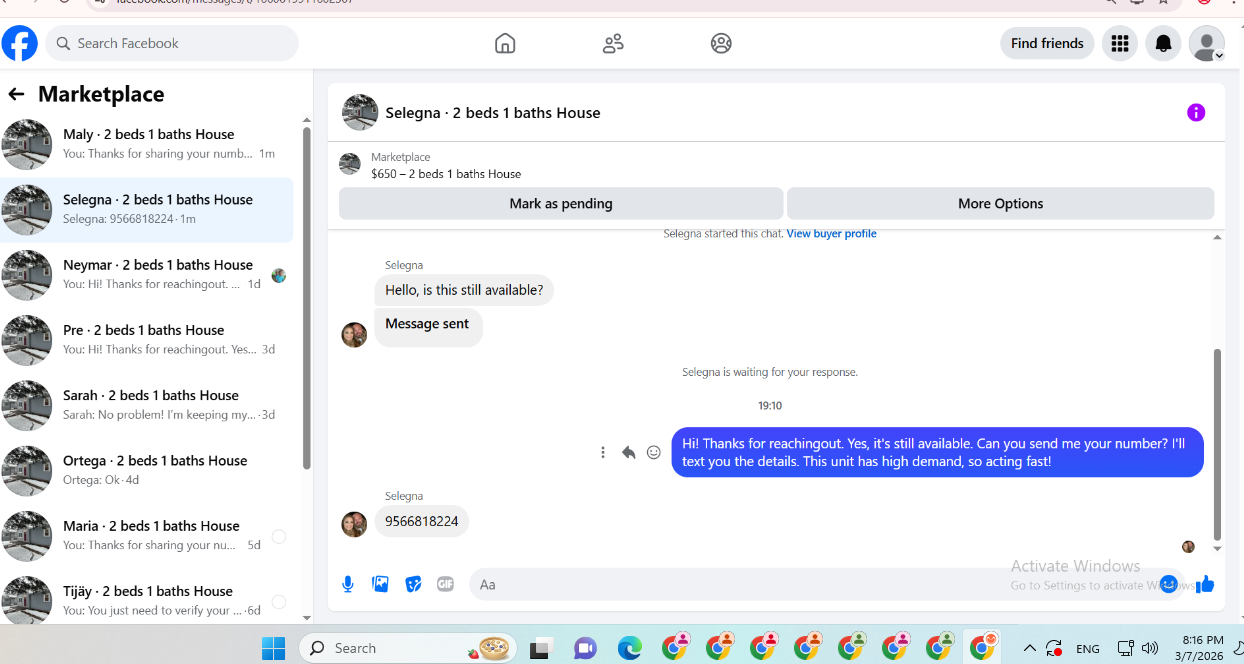Click the Find friends button
This screenshot has height=664, width=1244.
[x=1047, y=43]
